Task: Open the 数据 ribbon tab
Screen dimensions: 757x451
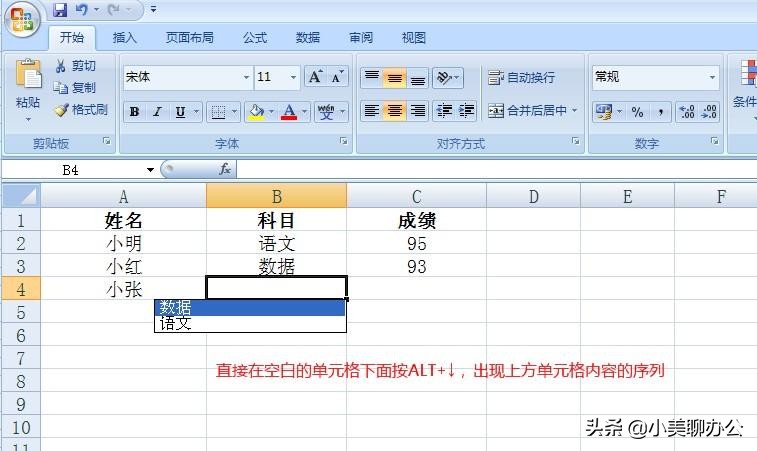Action: point(308,38)
